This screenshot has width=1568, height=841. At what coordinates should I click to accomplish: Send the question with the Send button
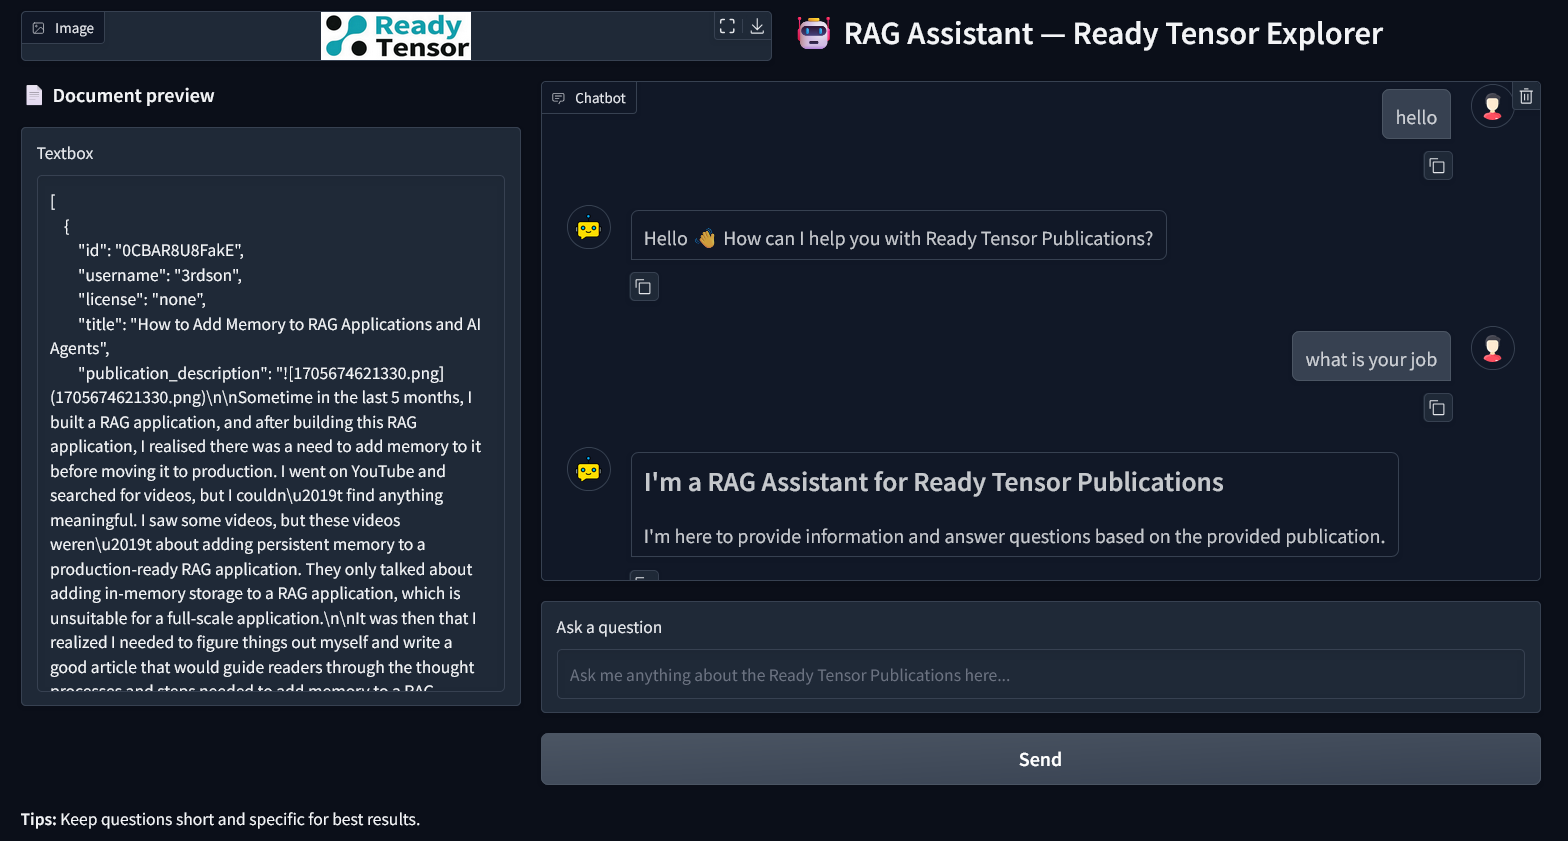coord(1040,759)
